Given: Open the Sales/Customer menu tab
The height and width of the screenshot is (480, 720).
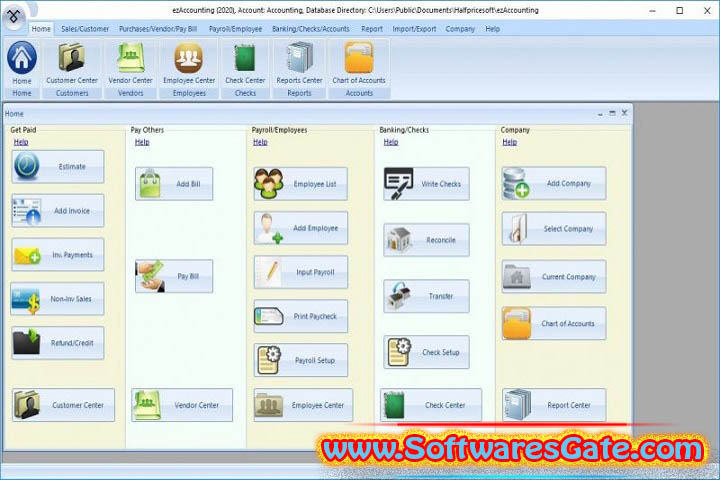Looking at the screenshot, I should pos(85,29).
